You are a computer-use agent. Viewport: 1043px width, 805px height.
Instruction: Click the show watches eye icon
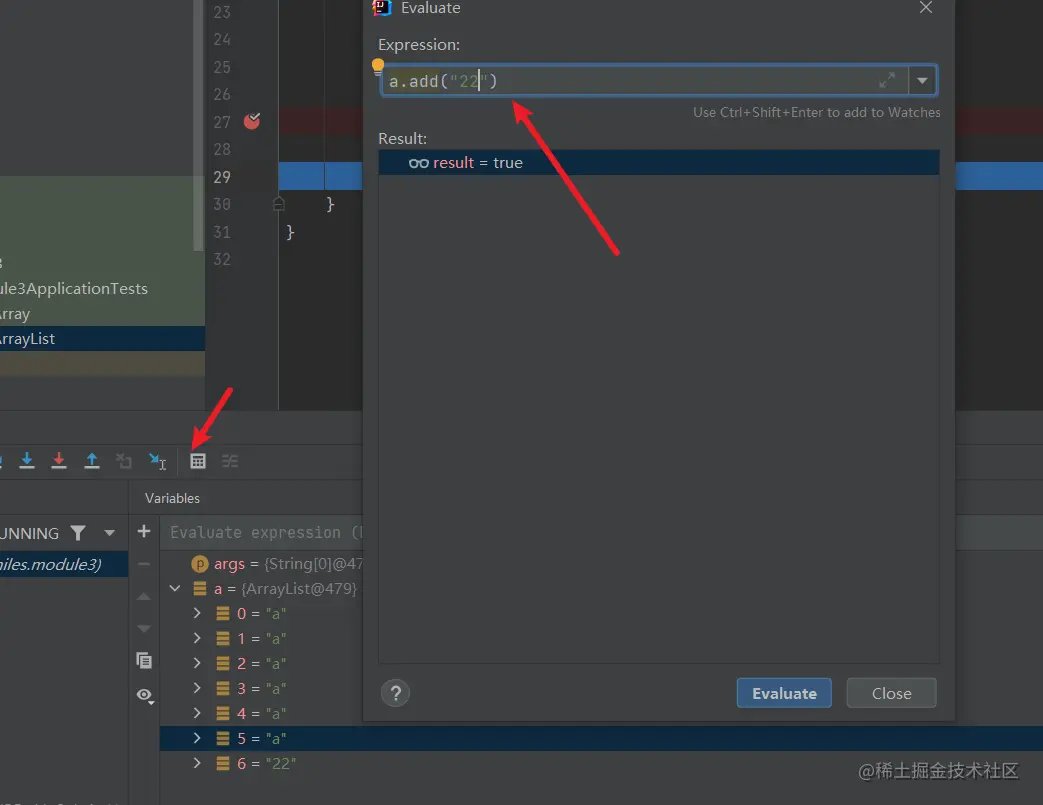[145, 695]
